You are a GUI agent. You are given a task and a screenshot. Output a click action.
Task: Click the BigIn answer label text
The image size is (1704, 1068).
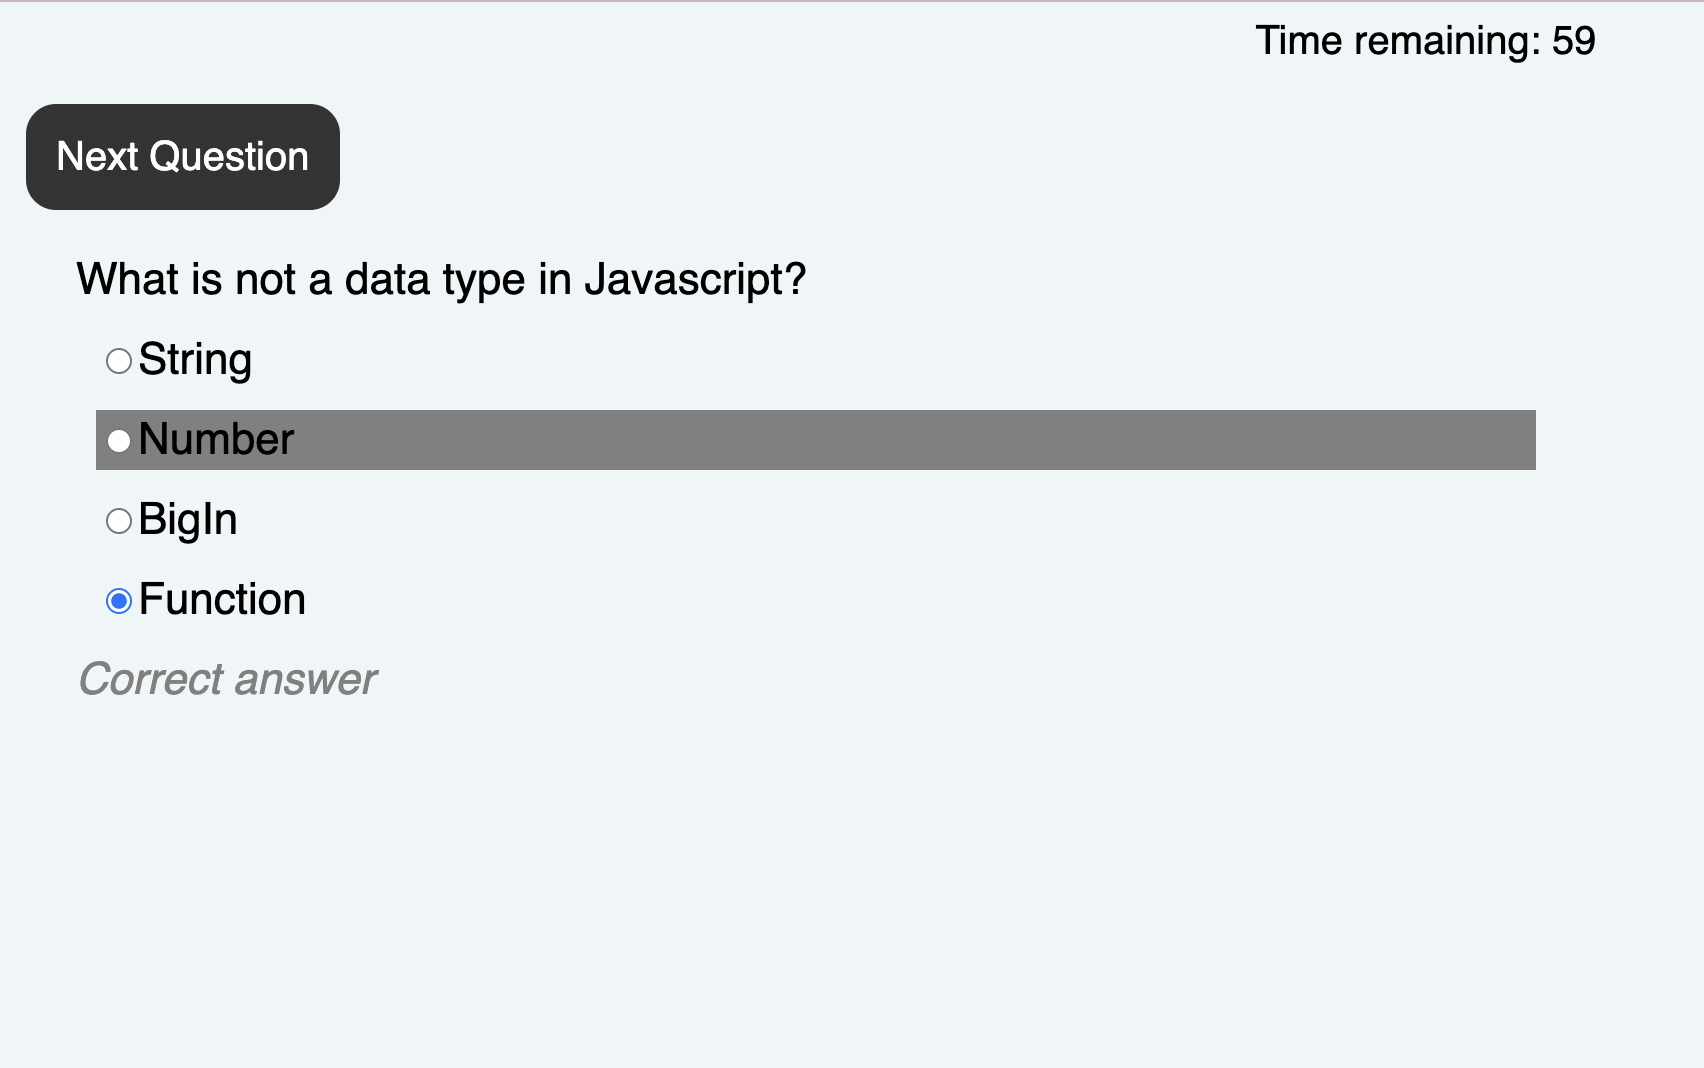[x=188, y=520]
